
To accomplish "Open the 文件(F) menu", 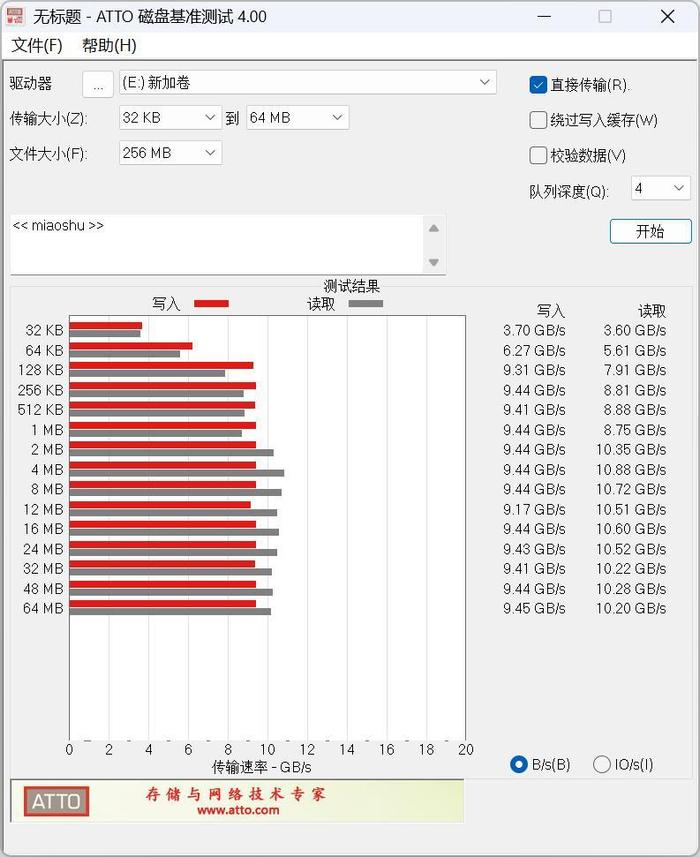I will (37, 45).
